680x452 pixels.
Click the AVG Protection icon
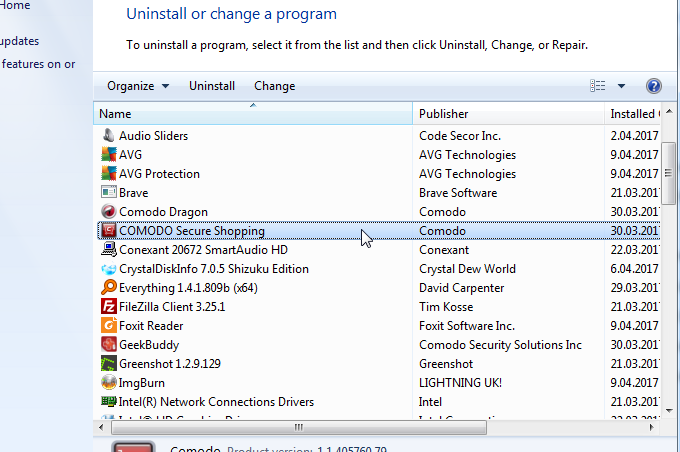click(x=110, y=174)
